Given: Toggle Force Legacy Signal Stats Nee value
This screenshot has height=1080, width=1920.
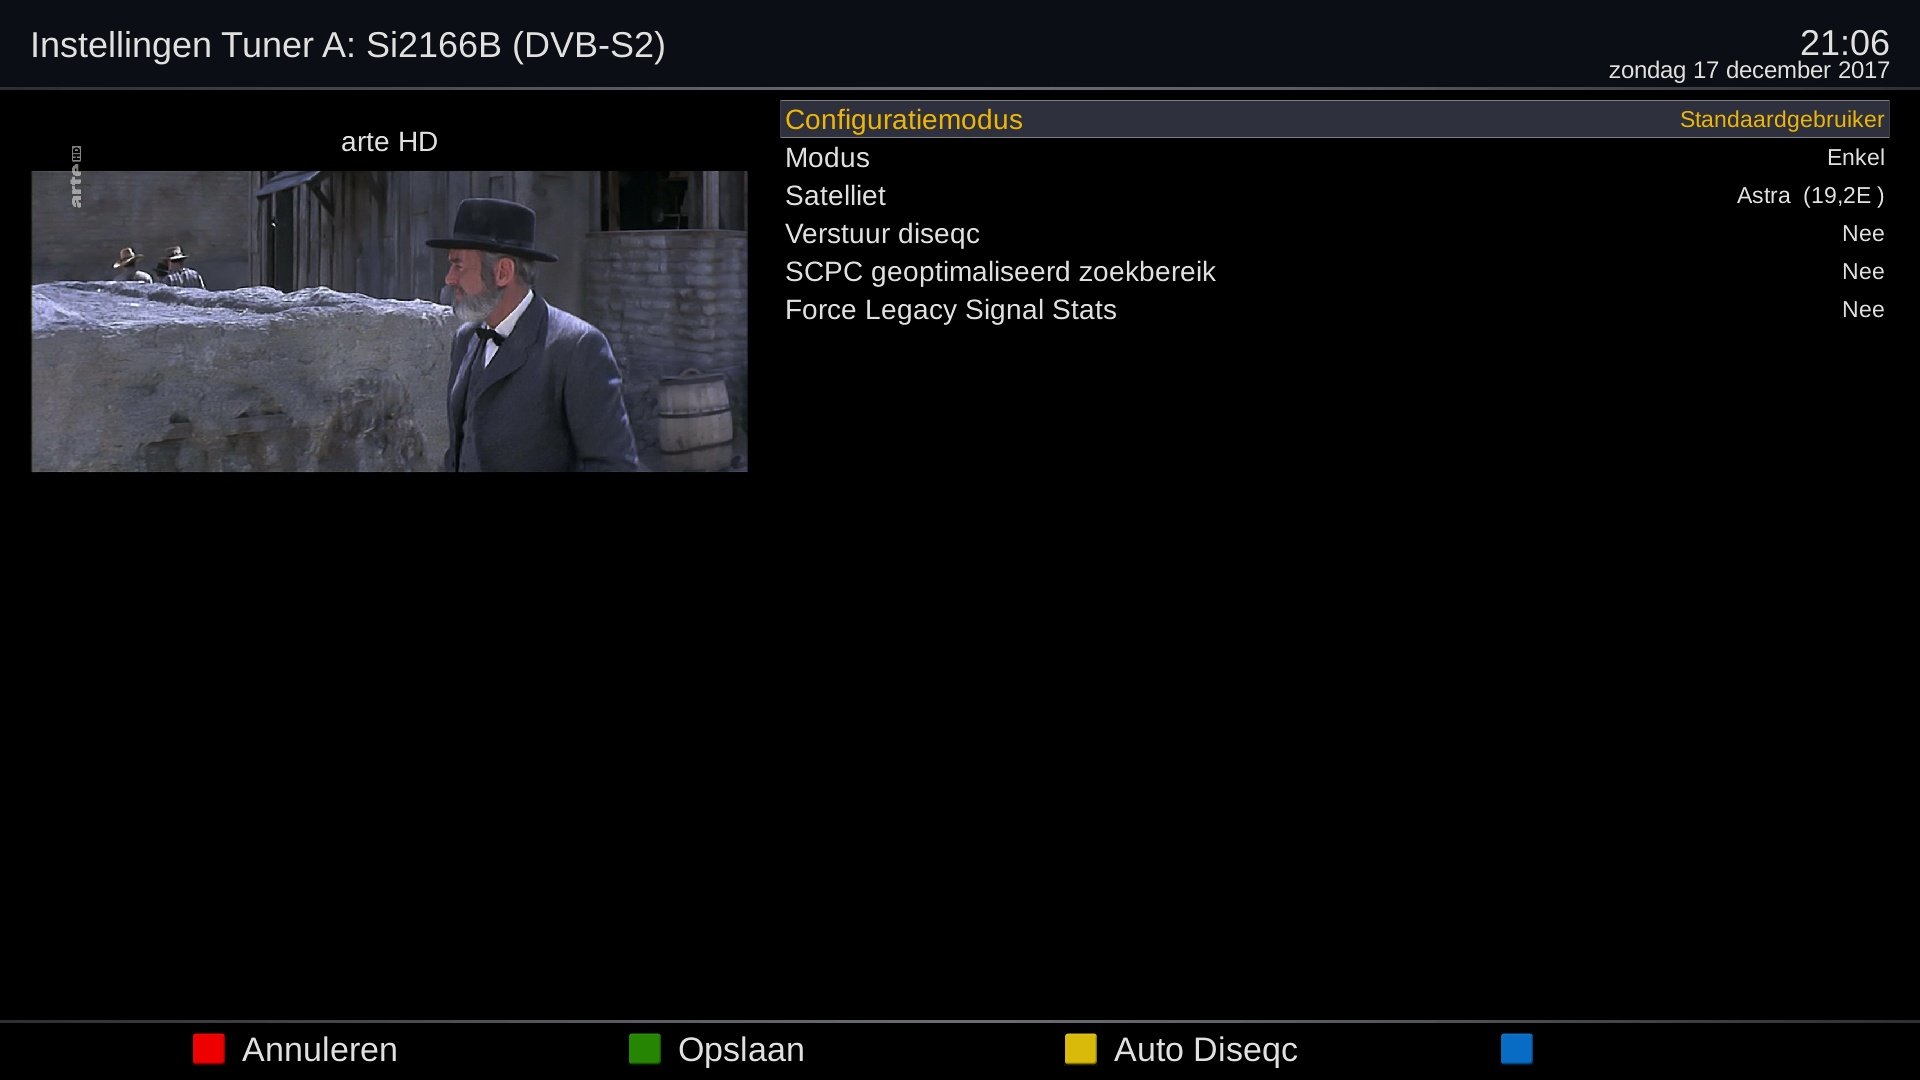Looking at the screenshot, I should [1862, 309].
